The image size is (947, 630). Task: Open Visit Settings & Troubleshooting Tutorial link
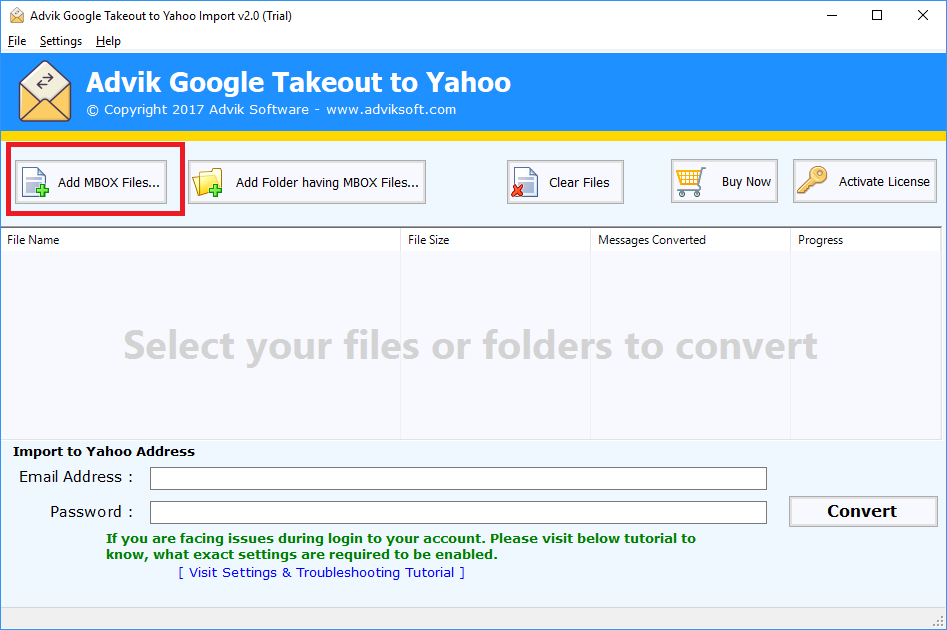pos(321,572)
